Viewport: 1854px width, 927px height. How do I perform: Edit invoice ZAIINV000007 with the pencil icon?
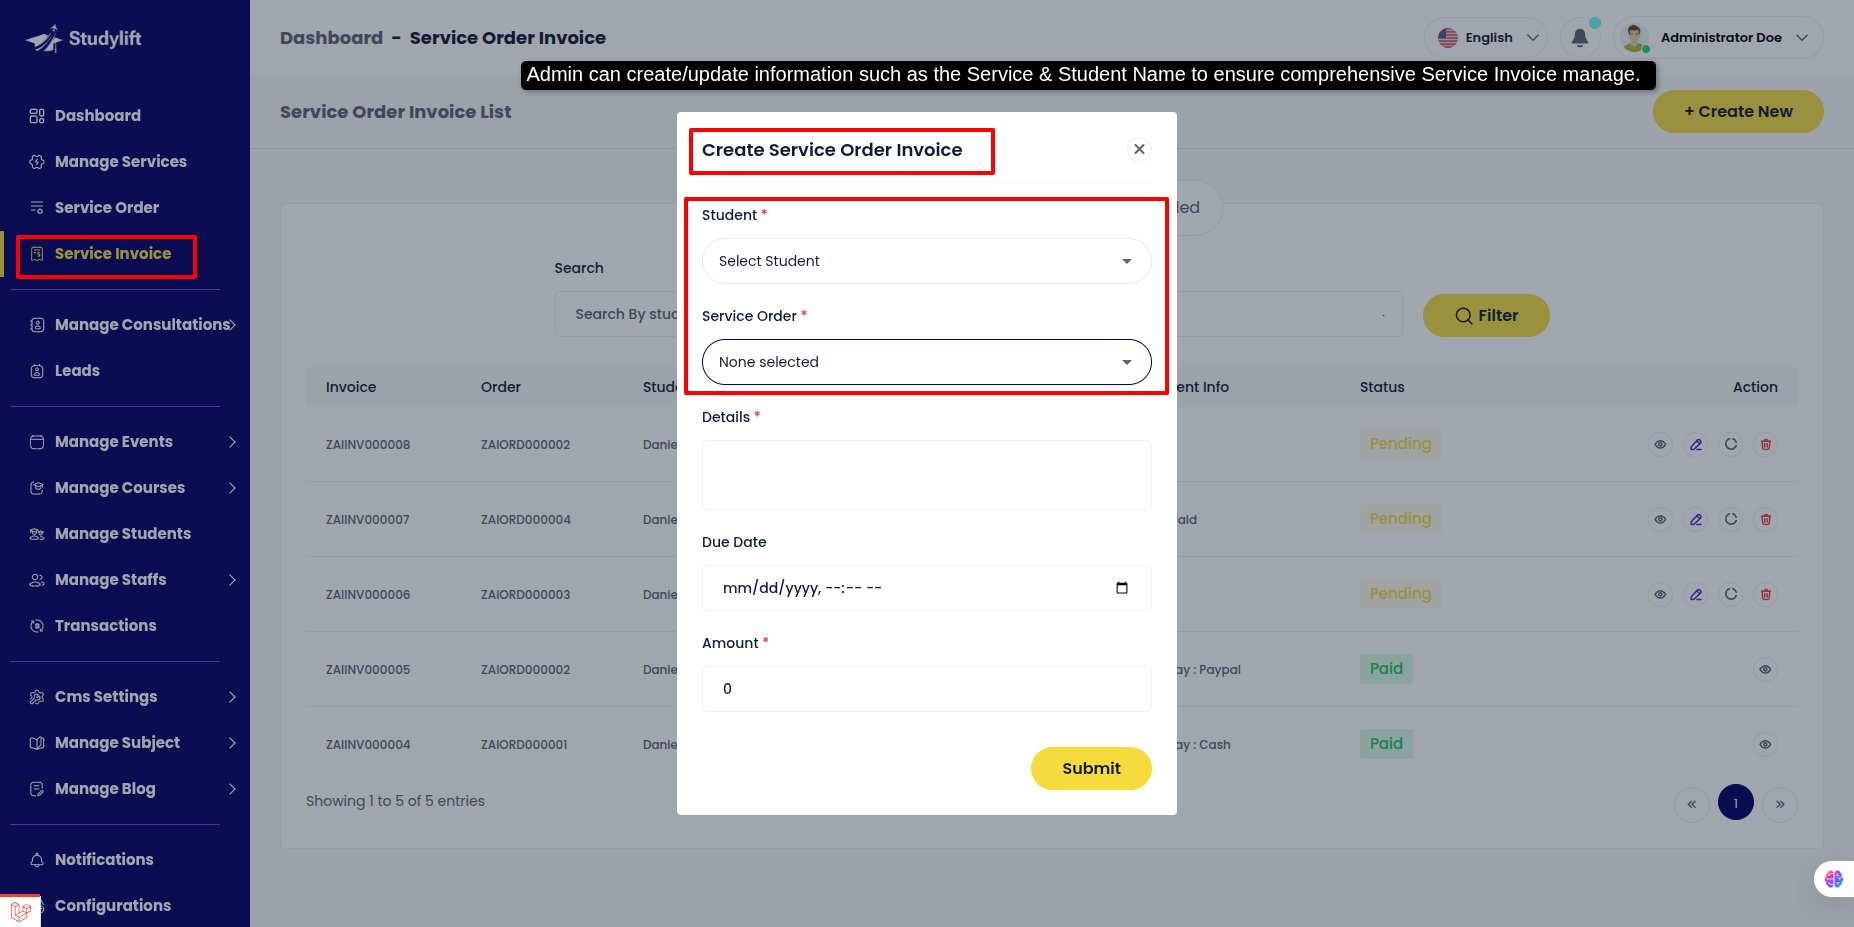point(1696,519)
